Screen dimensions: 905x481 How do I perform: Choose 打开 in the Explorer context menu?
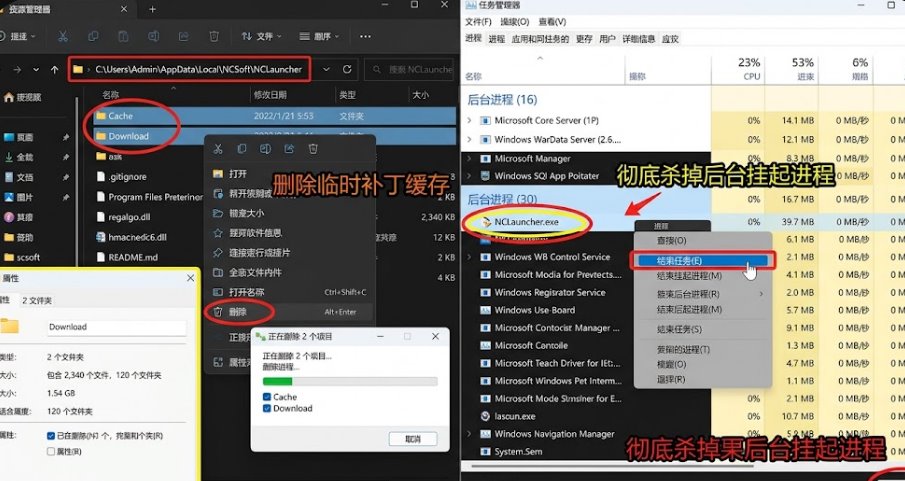point(238,174)
